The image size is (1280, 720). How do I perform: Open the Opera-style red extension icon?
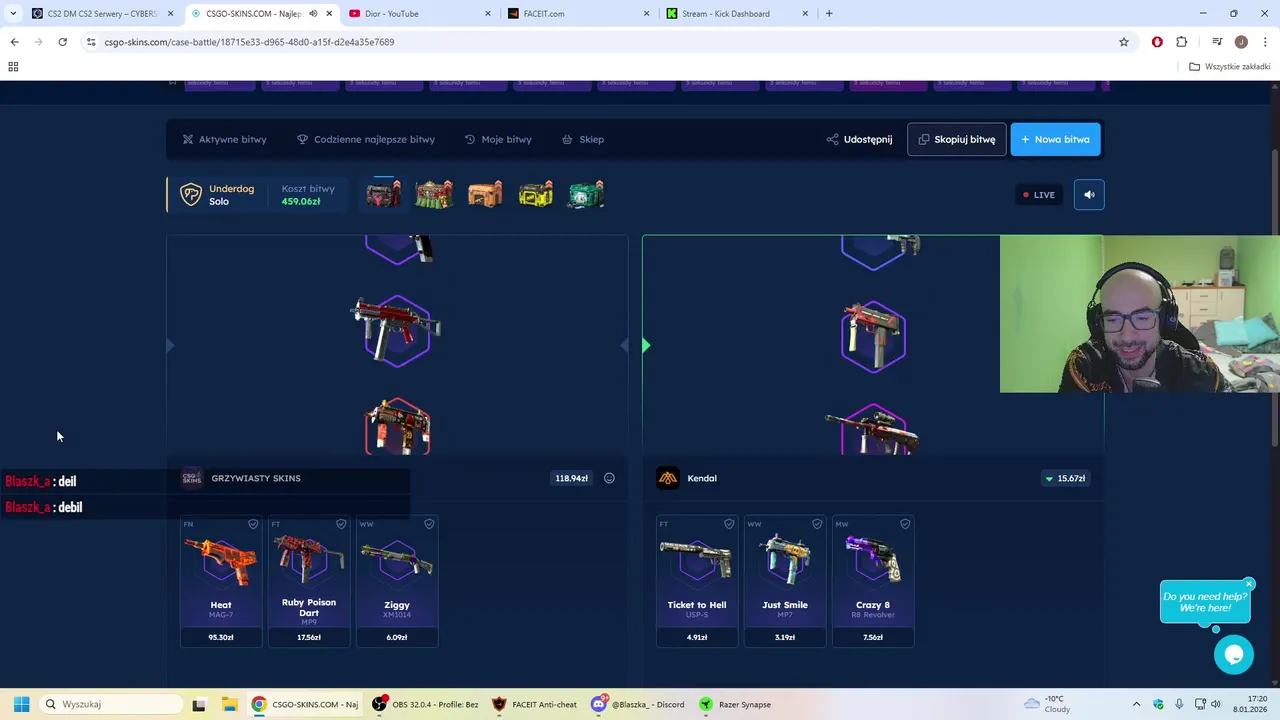1157,42
